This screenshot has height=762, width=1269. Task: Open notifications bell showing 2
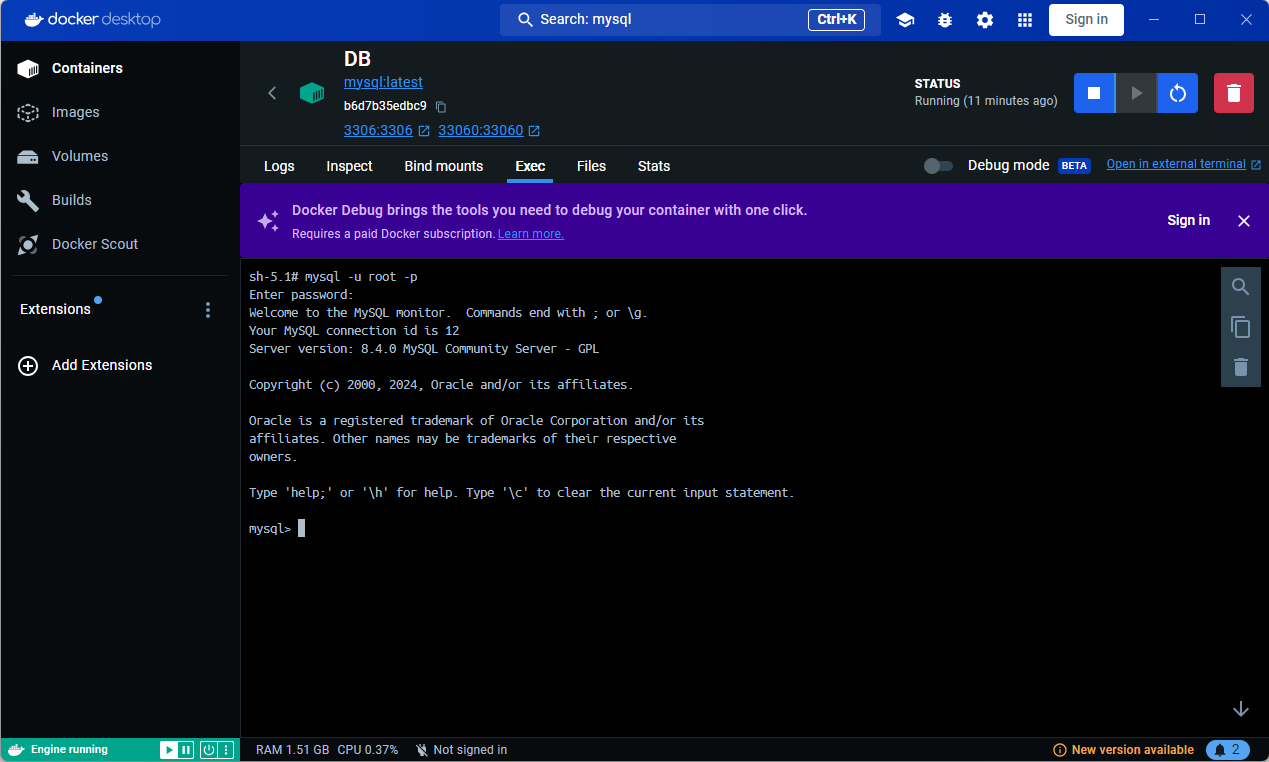coord(1228,750)
